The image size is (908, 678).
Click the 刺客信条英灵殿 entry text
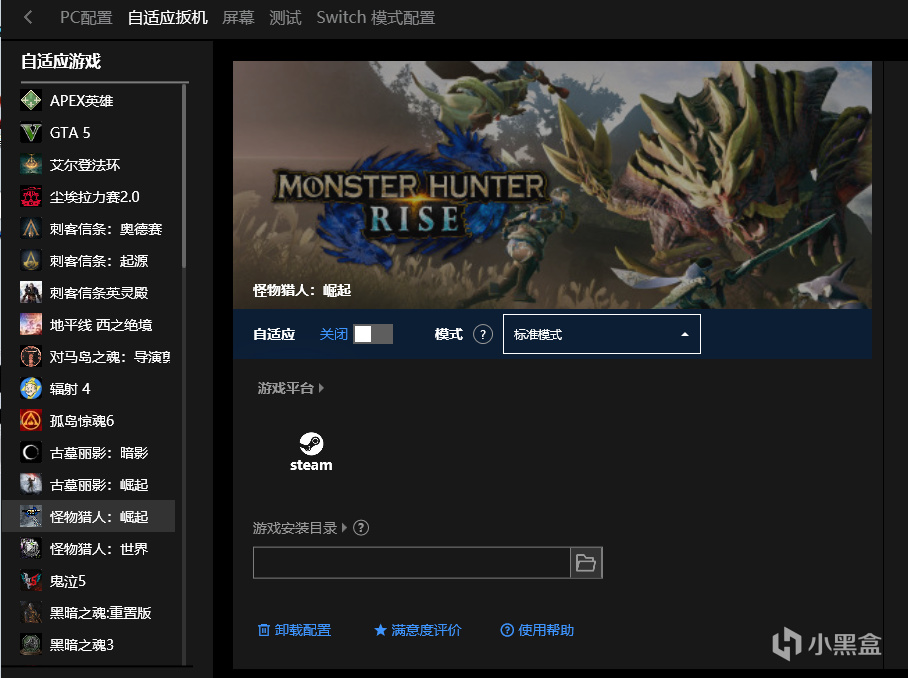(x=99, y=293)
